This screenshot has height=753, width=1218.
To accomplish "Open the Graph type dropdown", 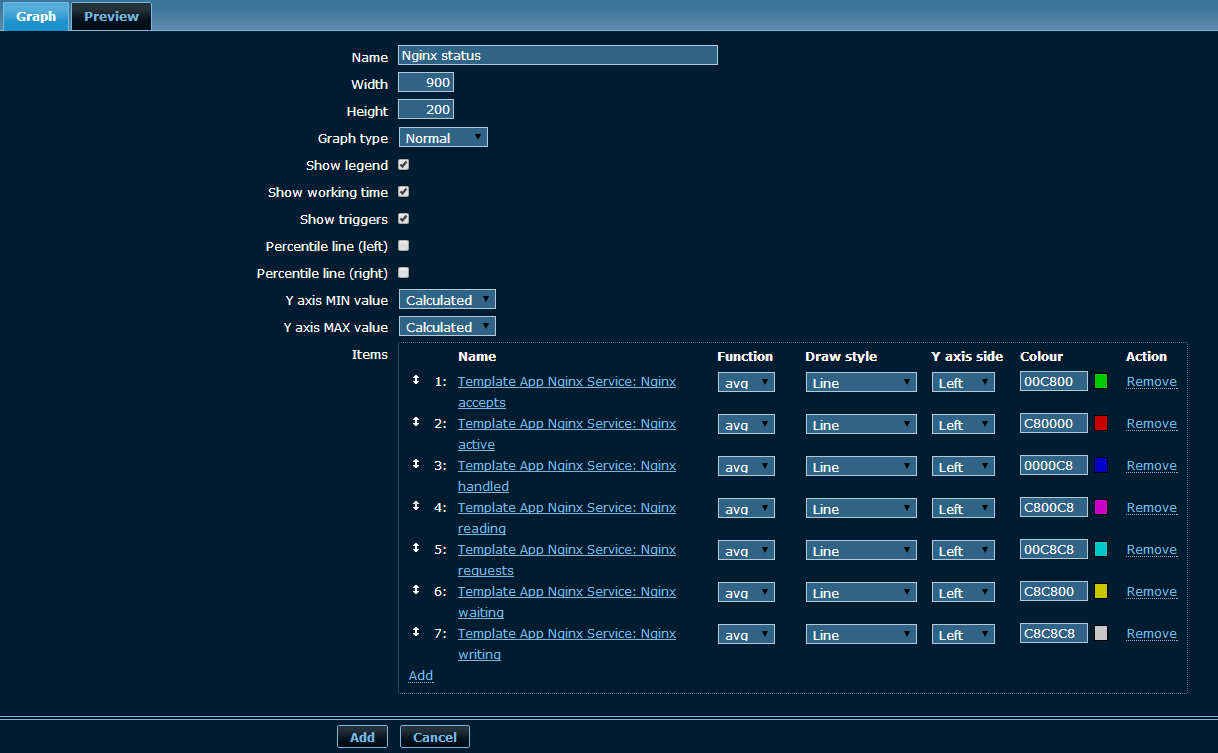I will [443, 138].
